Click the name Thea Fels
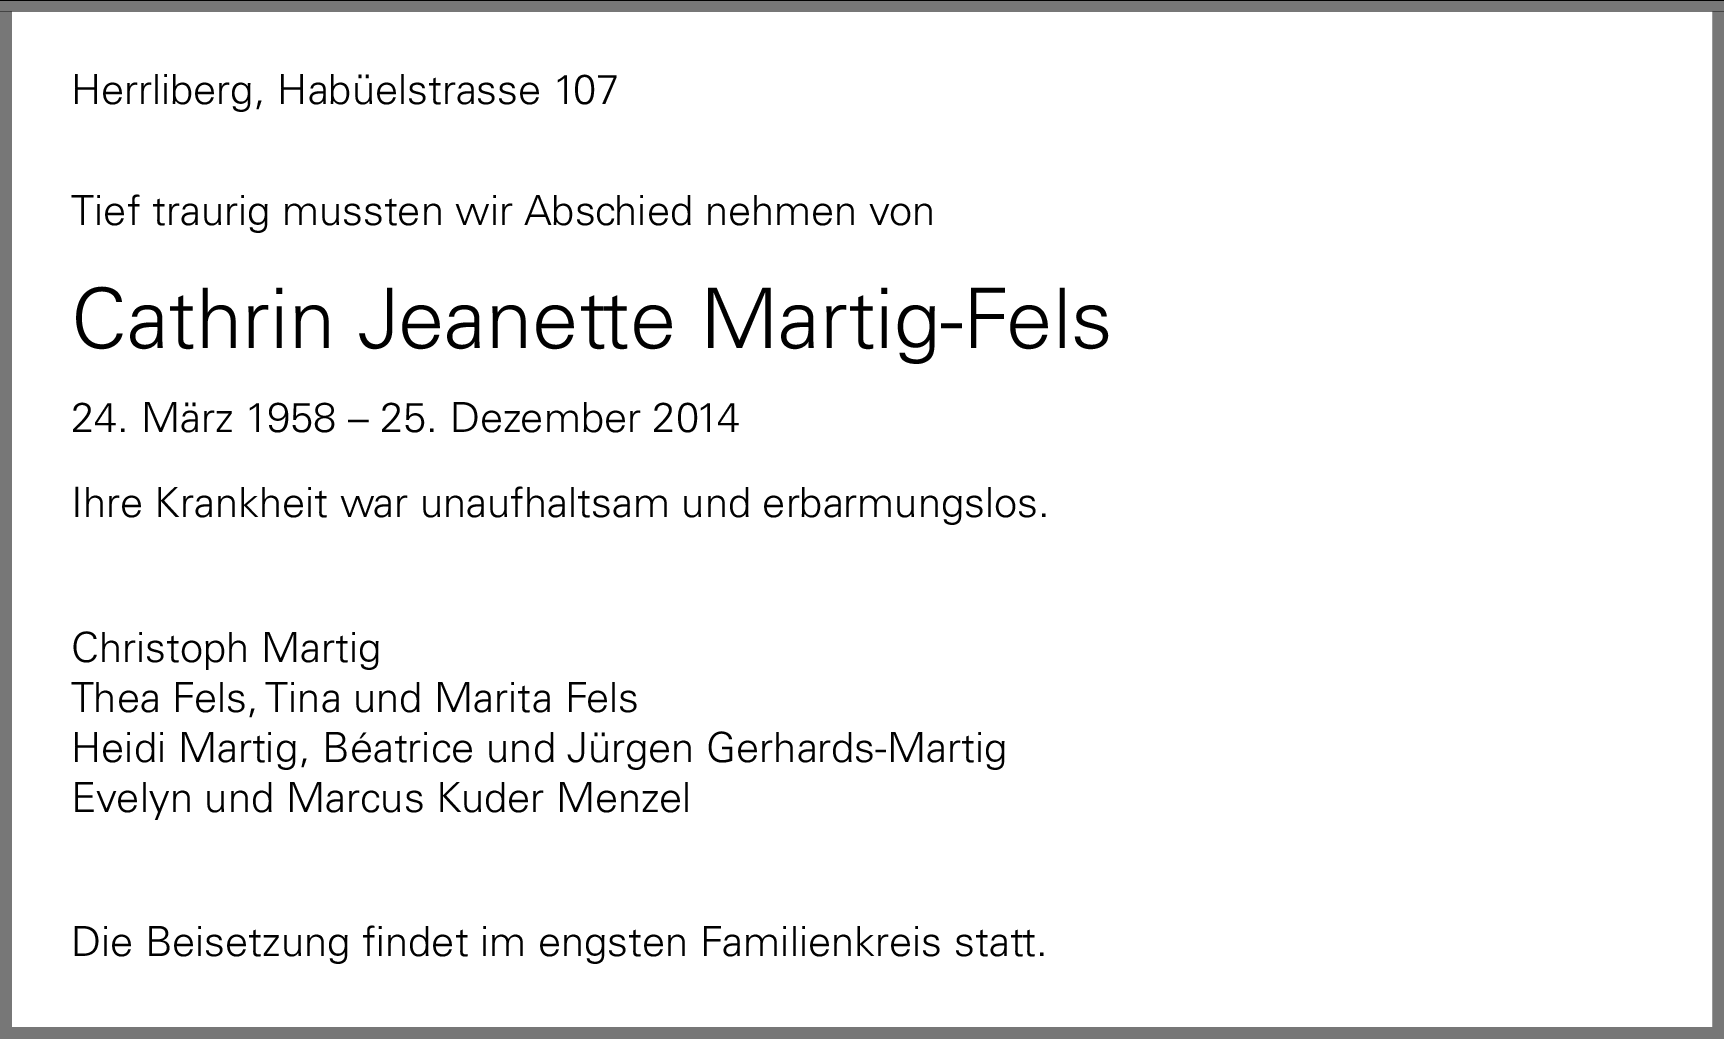Image resolution: width=1724 pixels, height=1039 pixels. (x=160, y=698)
